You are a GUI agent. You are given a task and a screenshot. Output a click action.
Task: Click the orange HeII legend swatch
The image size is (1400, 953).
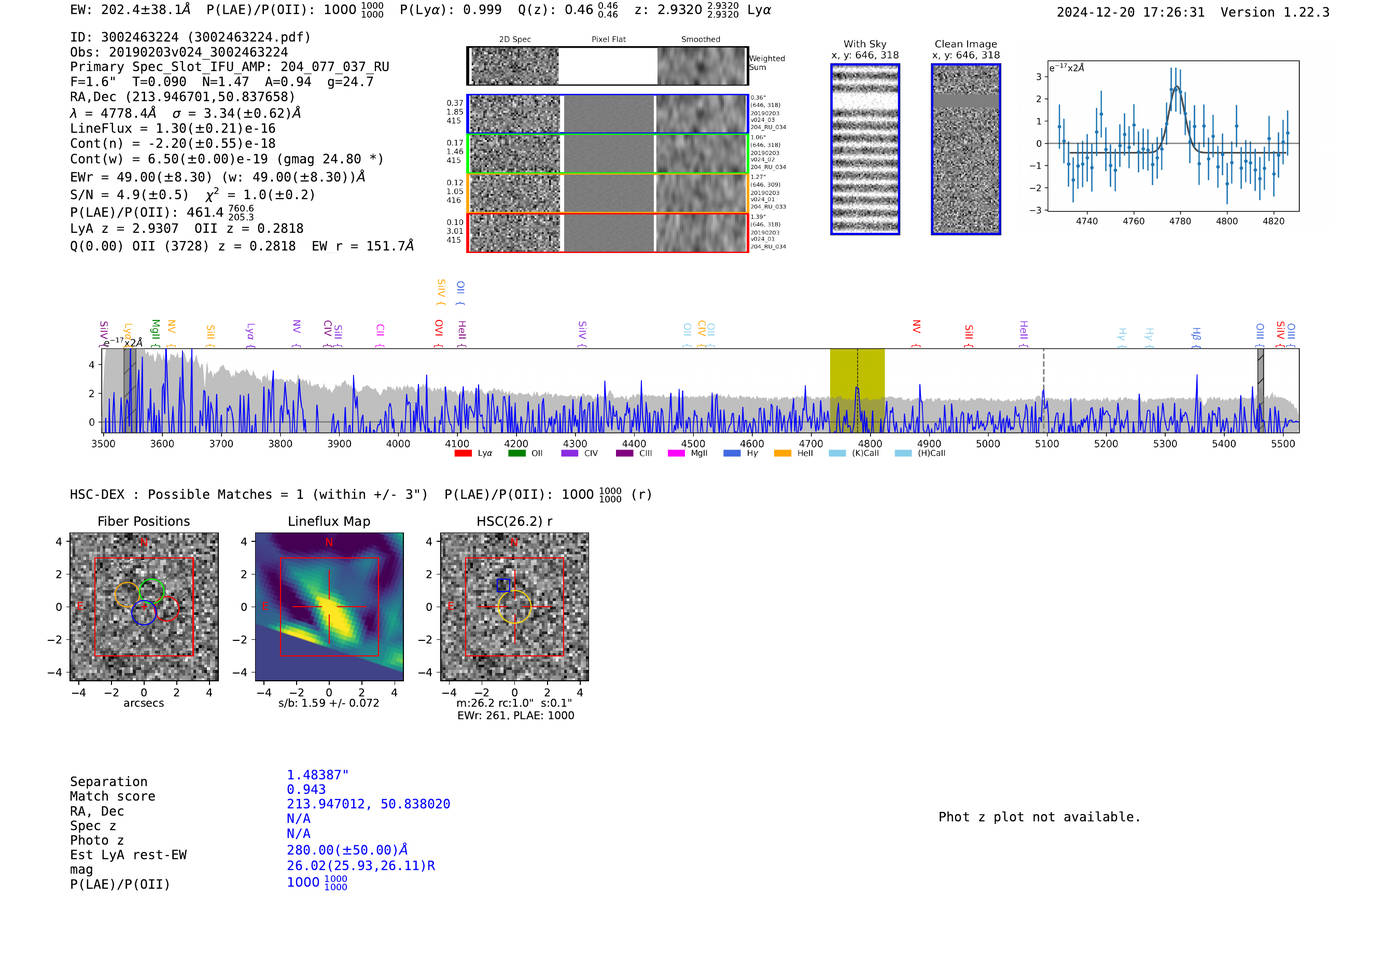click(x=782, y=454)
